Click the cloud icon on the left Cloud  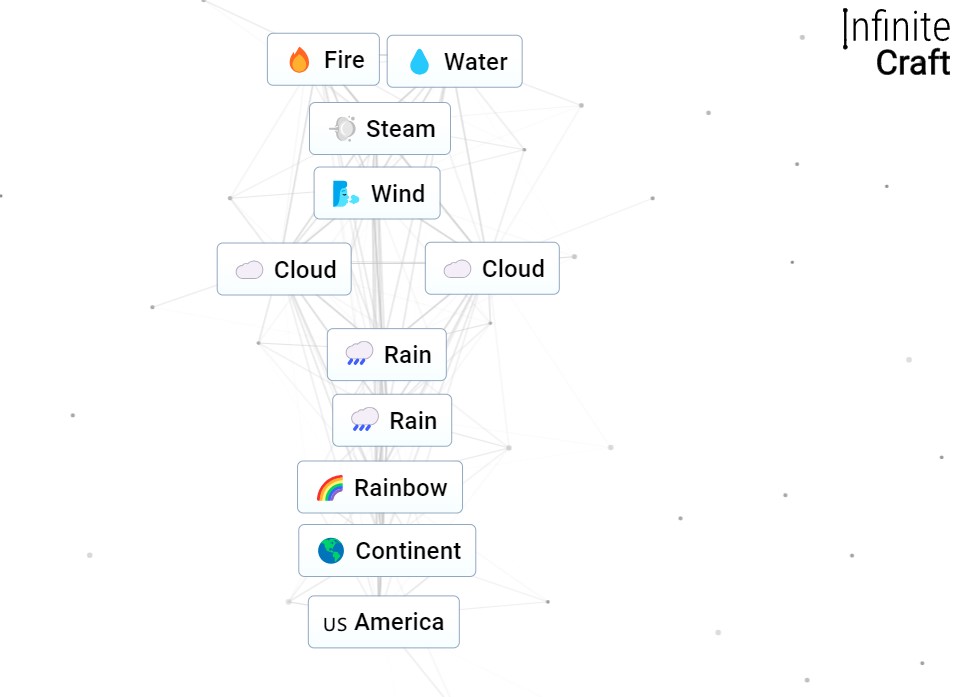(249, 270)
